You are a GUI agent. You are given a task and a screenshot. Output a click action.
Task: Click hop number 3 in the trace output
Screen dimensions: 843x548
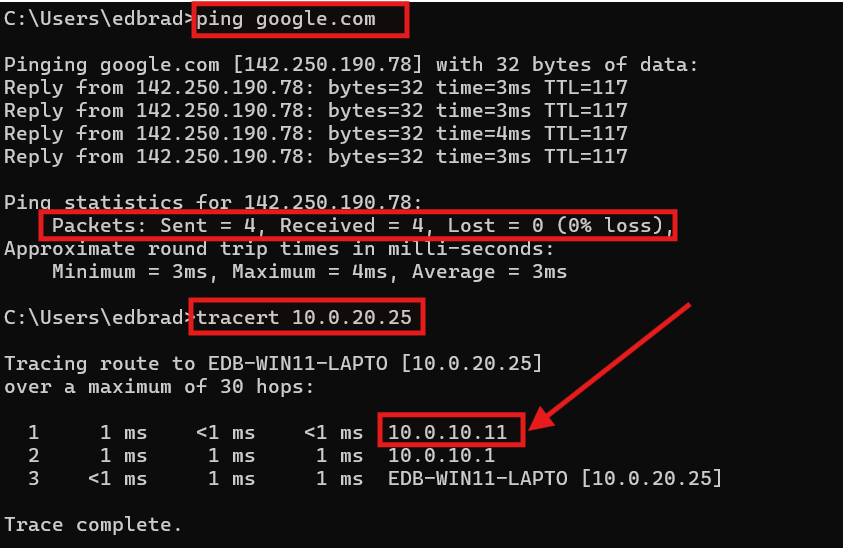tap(33, 478)
